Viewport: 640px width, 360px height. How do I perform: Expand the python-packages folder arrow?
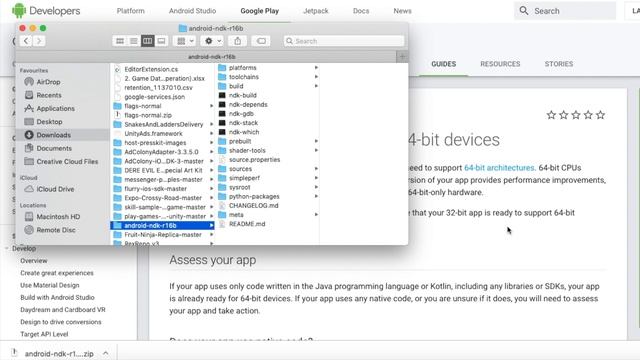tap(316, 196)
